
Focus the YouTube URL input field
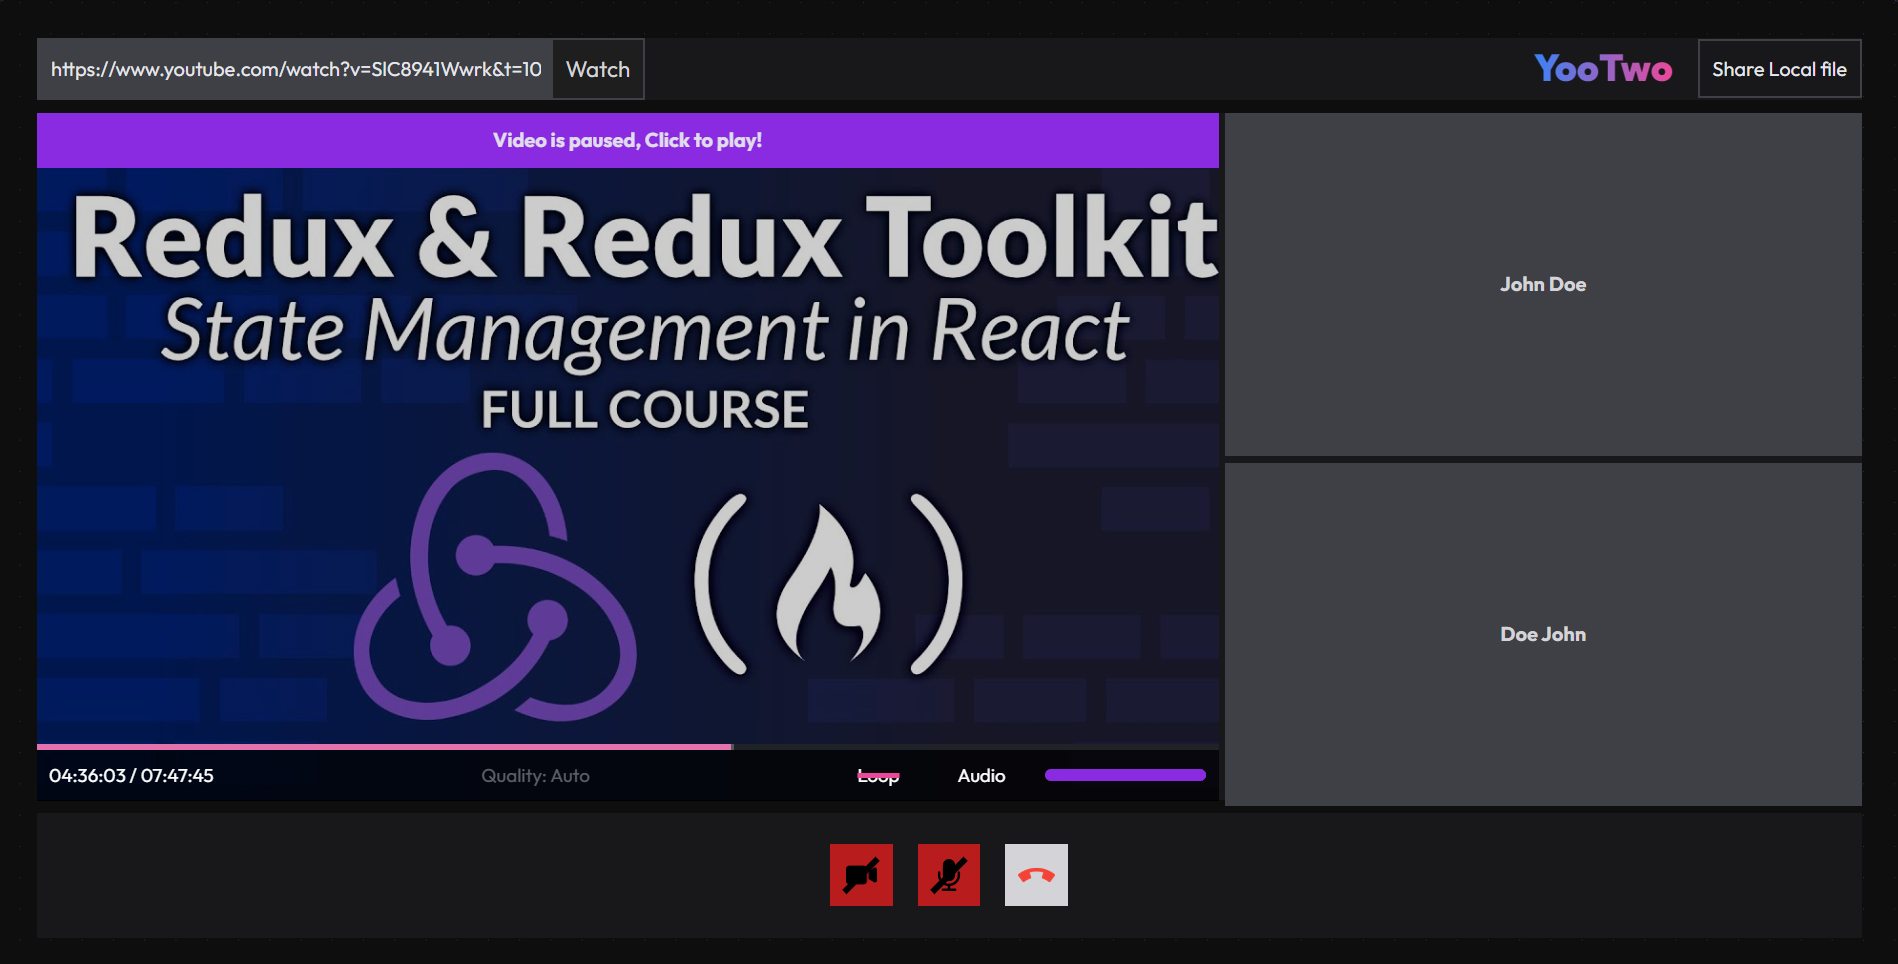tap(295, 69)
